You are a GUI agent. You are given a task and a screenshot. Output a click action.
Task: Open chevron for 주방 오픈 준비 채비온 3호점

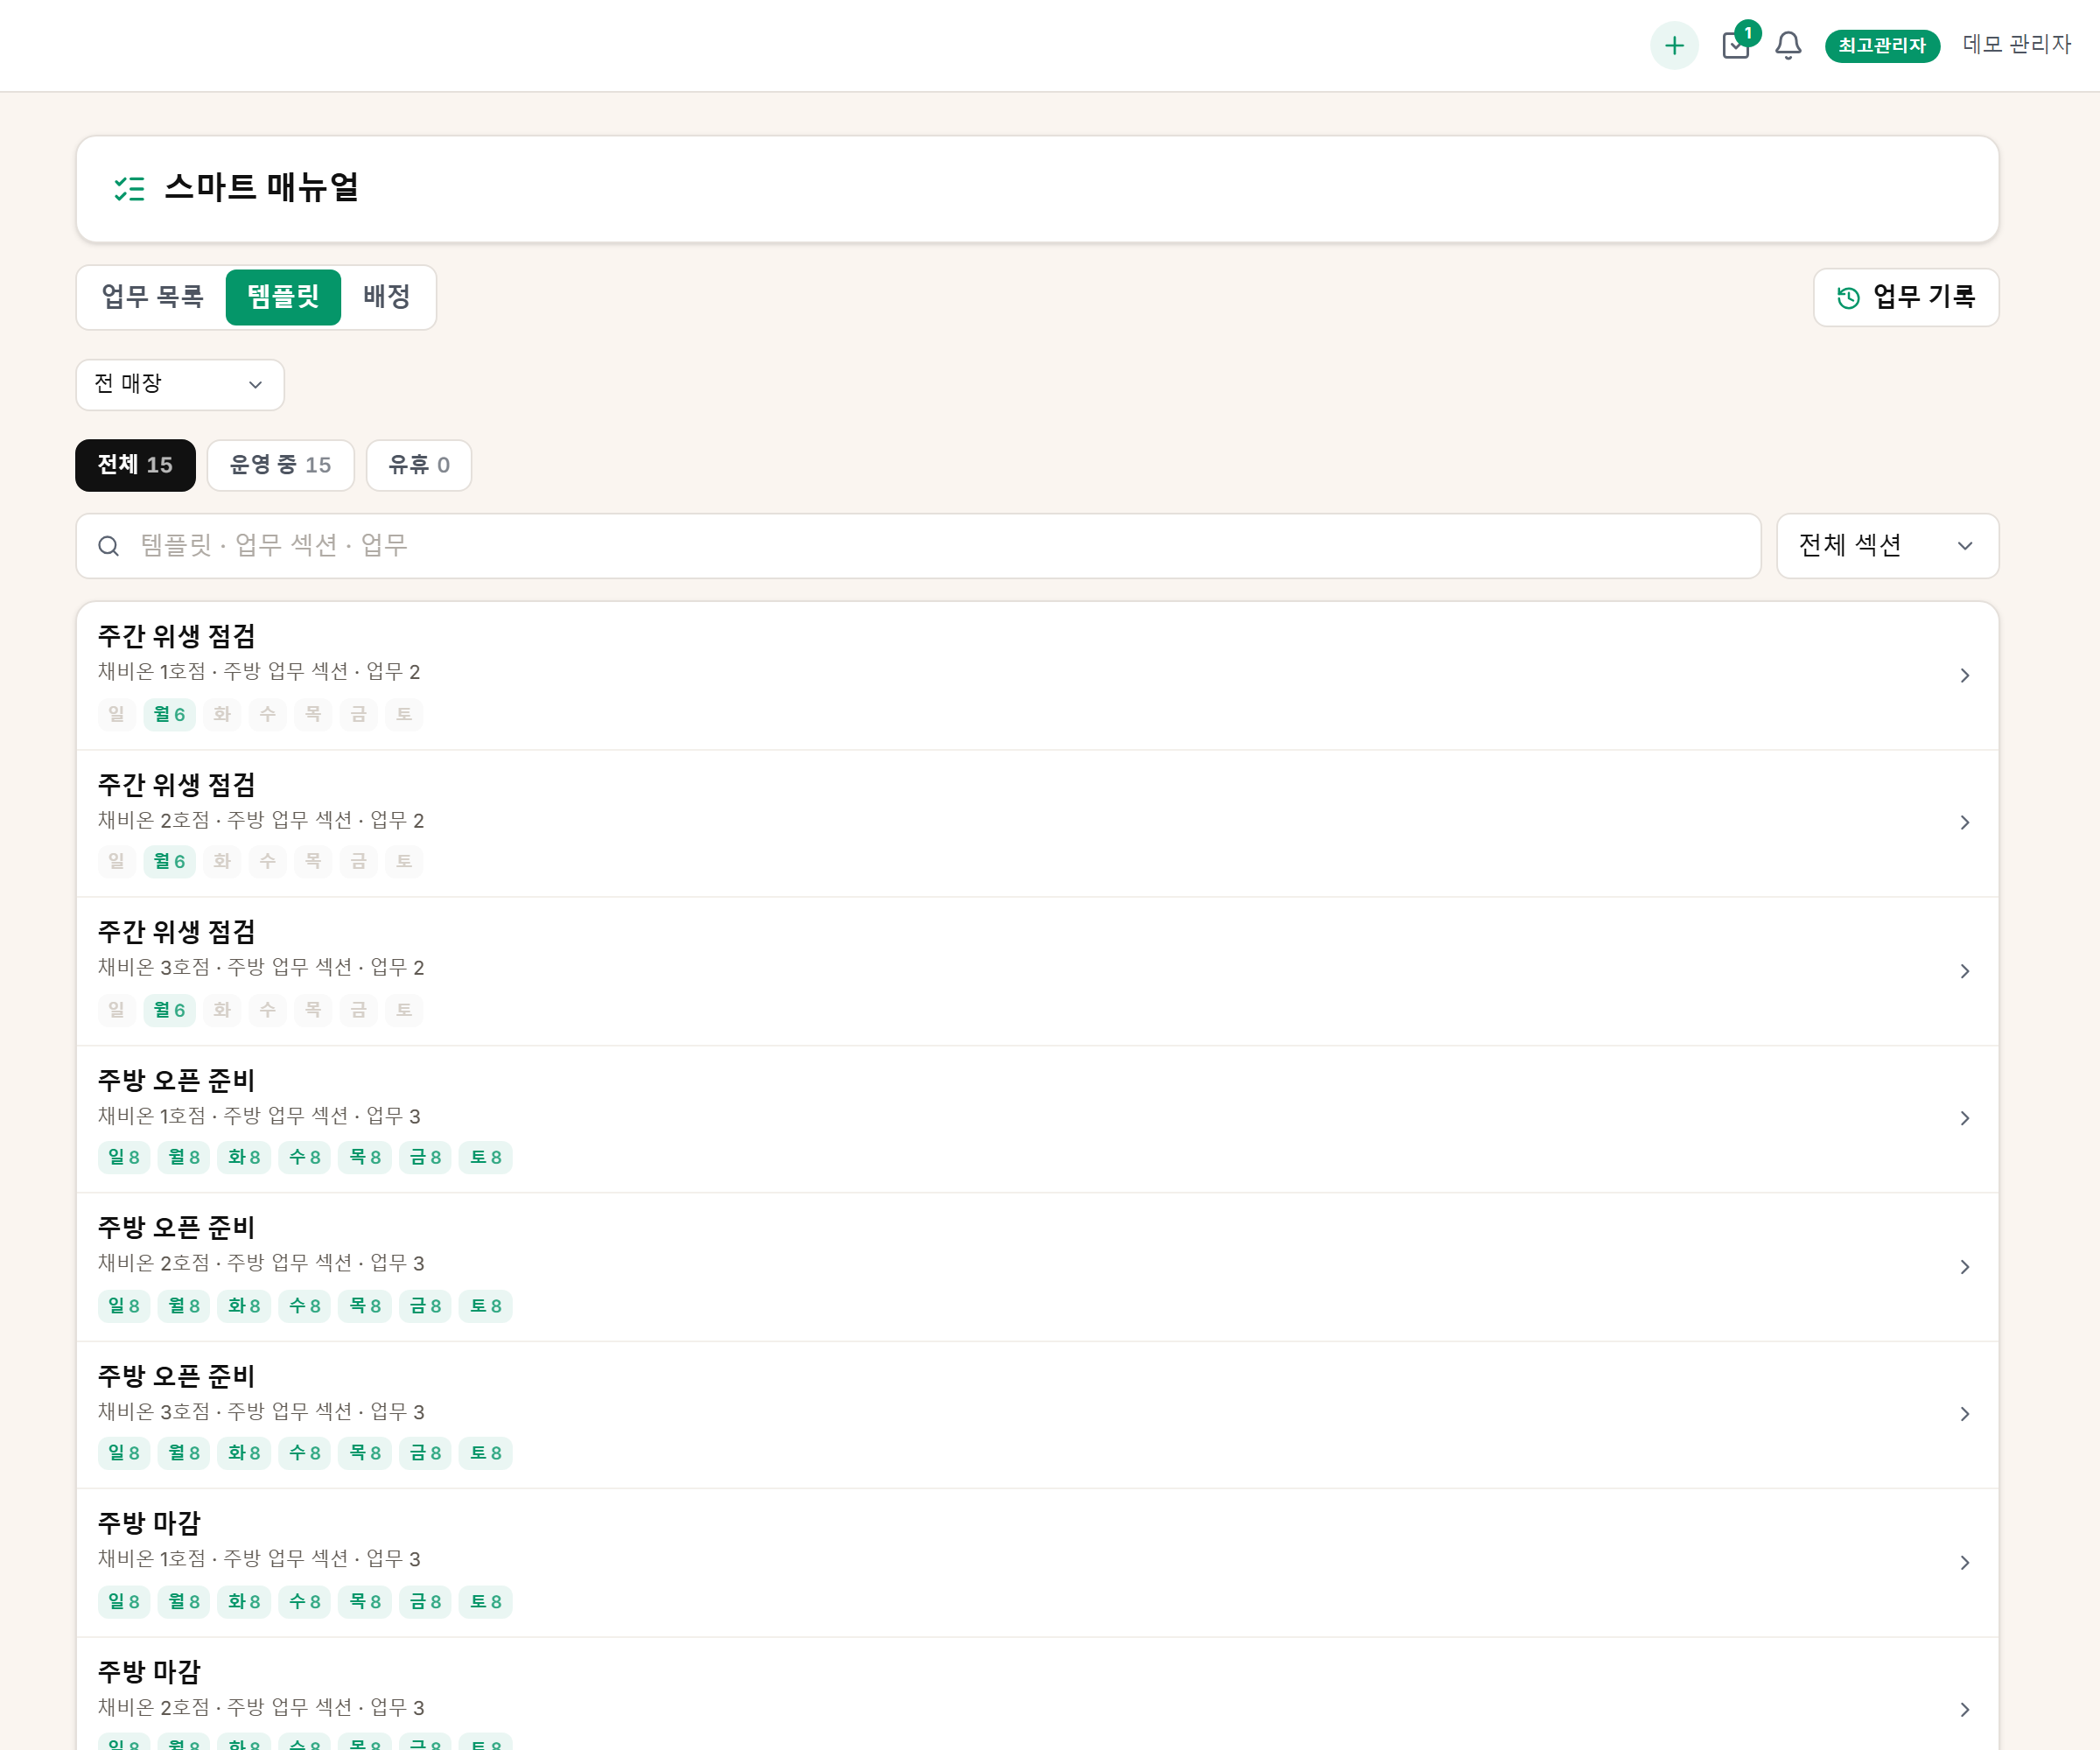(1964, 1414)
